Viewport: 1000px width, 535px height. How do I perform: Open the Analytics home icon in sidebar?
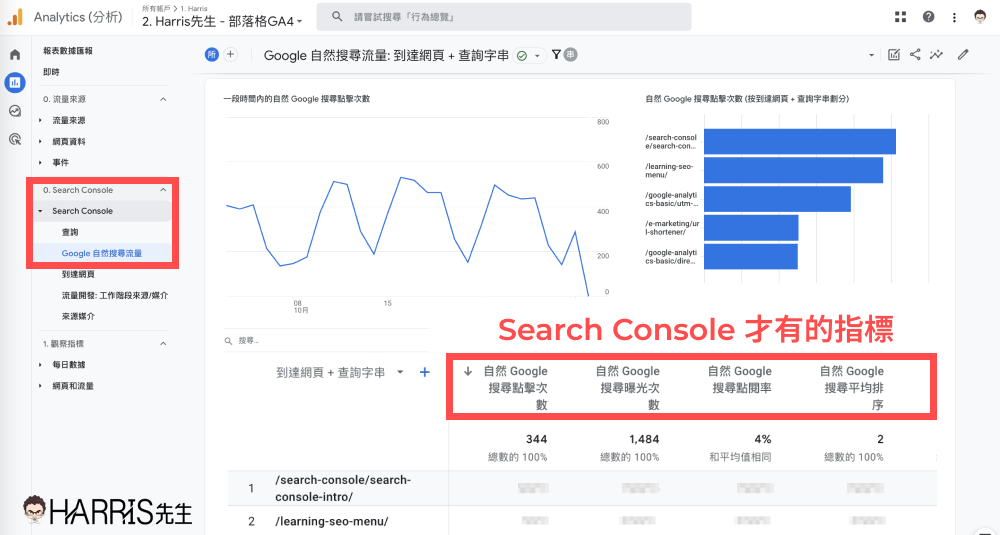coord(15,55)
